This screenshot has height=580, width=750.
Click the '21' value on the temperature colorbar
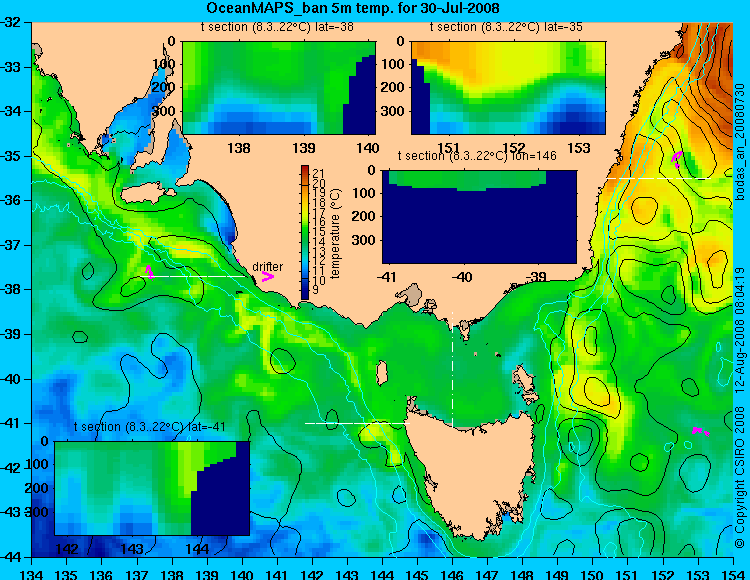(319, 174)
